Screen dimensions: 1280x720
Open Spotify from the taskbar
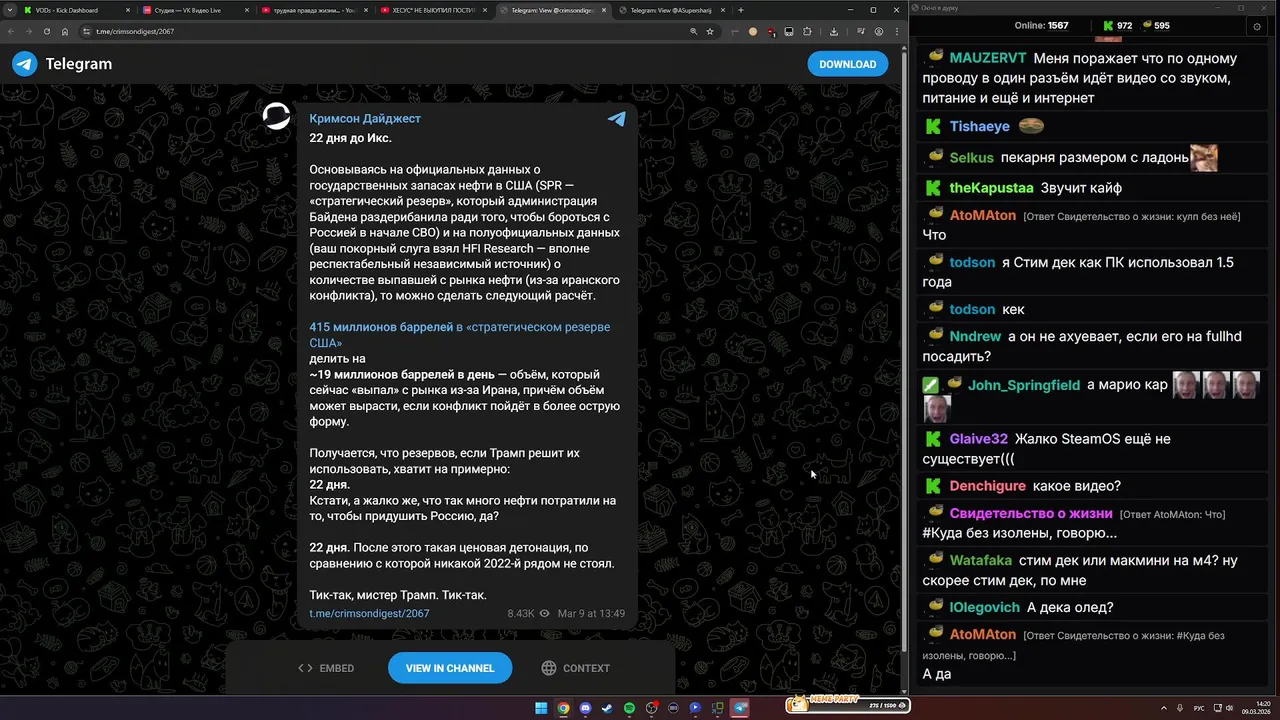[x=629, y=708]
